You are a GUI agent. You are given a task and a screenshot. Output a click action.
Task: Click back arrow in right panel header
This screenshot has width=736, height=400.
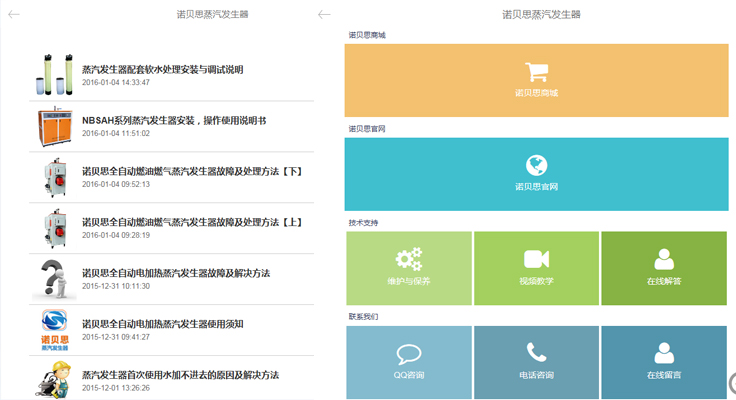(324, 14)
